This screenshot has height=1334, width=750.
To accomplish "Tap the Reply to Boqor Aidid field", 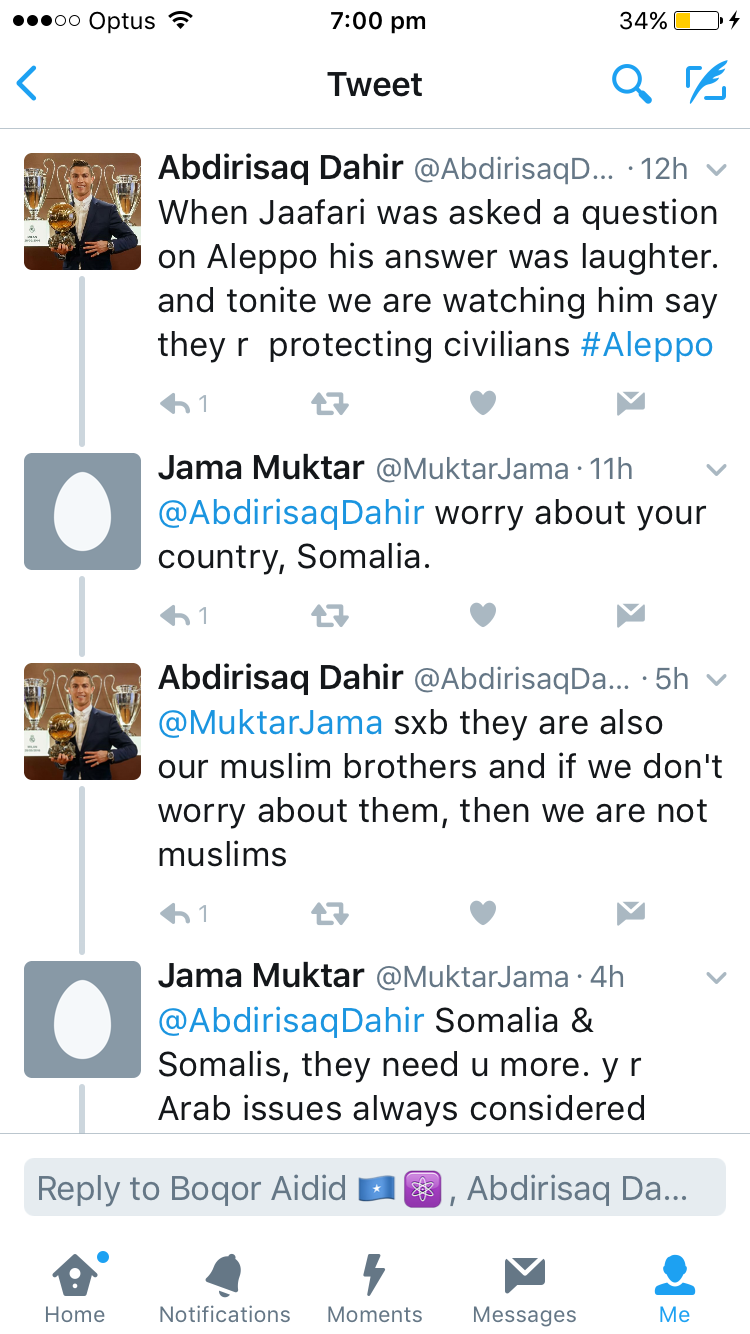I will click(x=374, y=1188).
